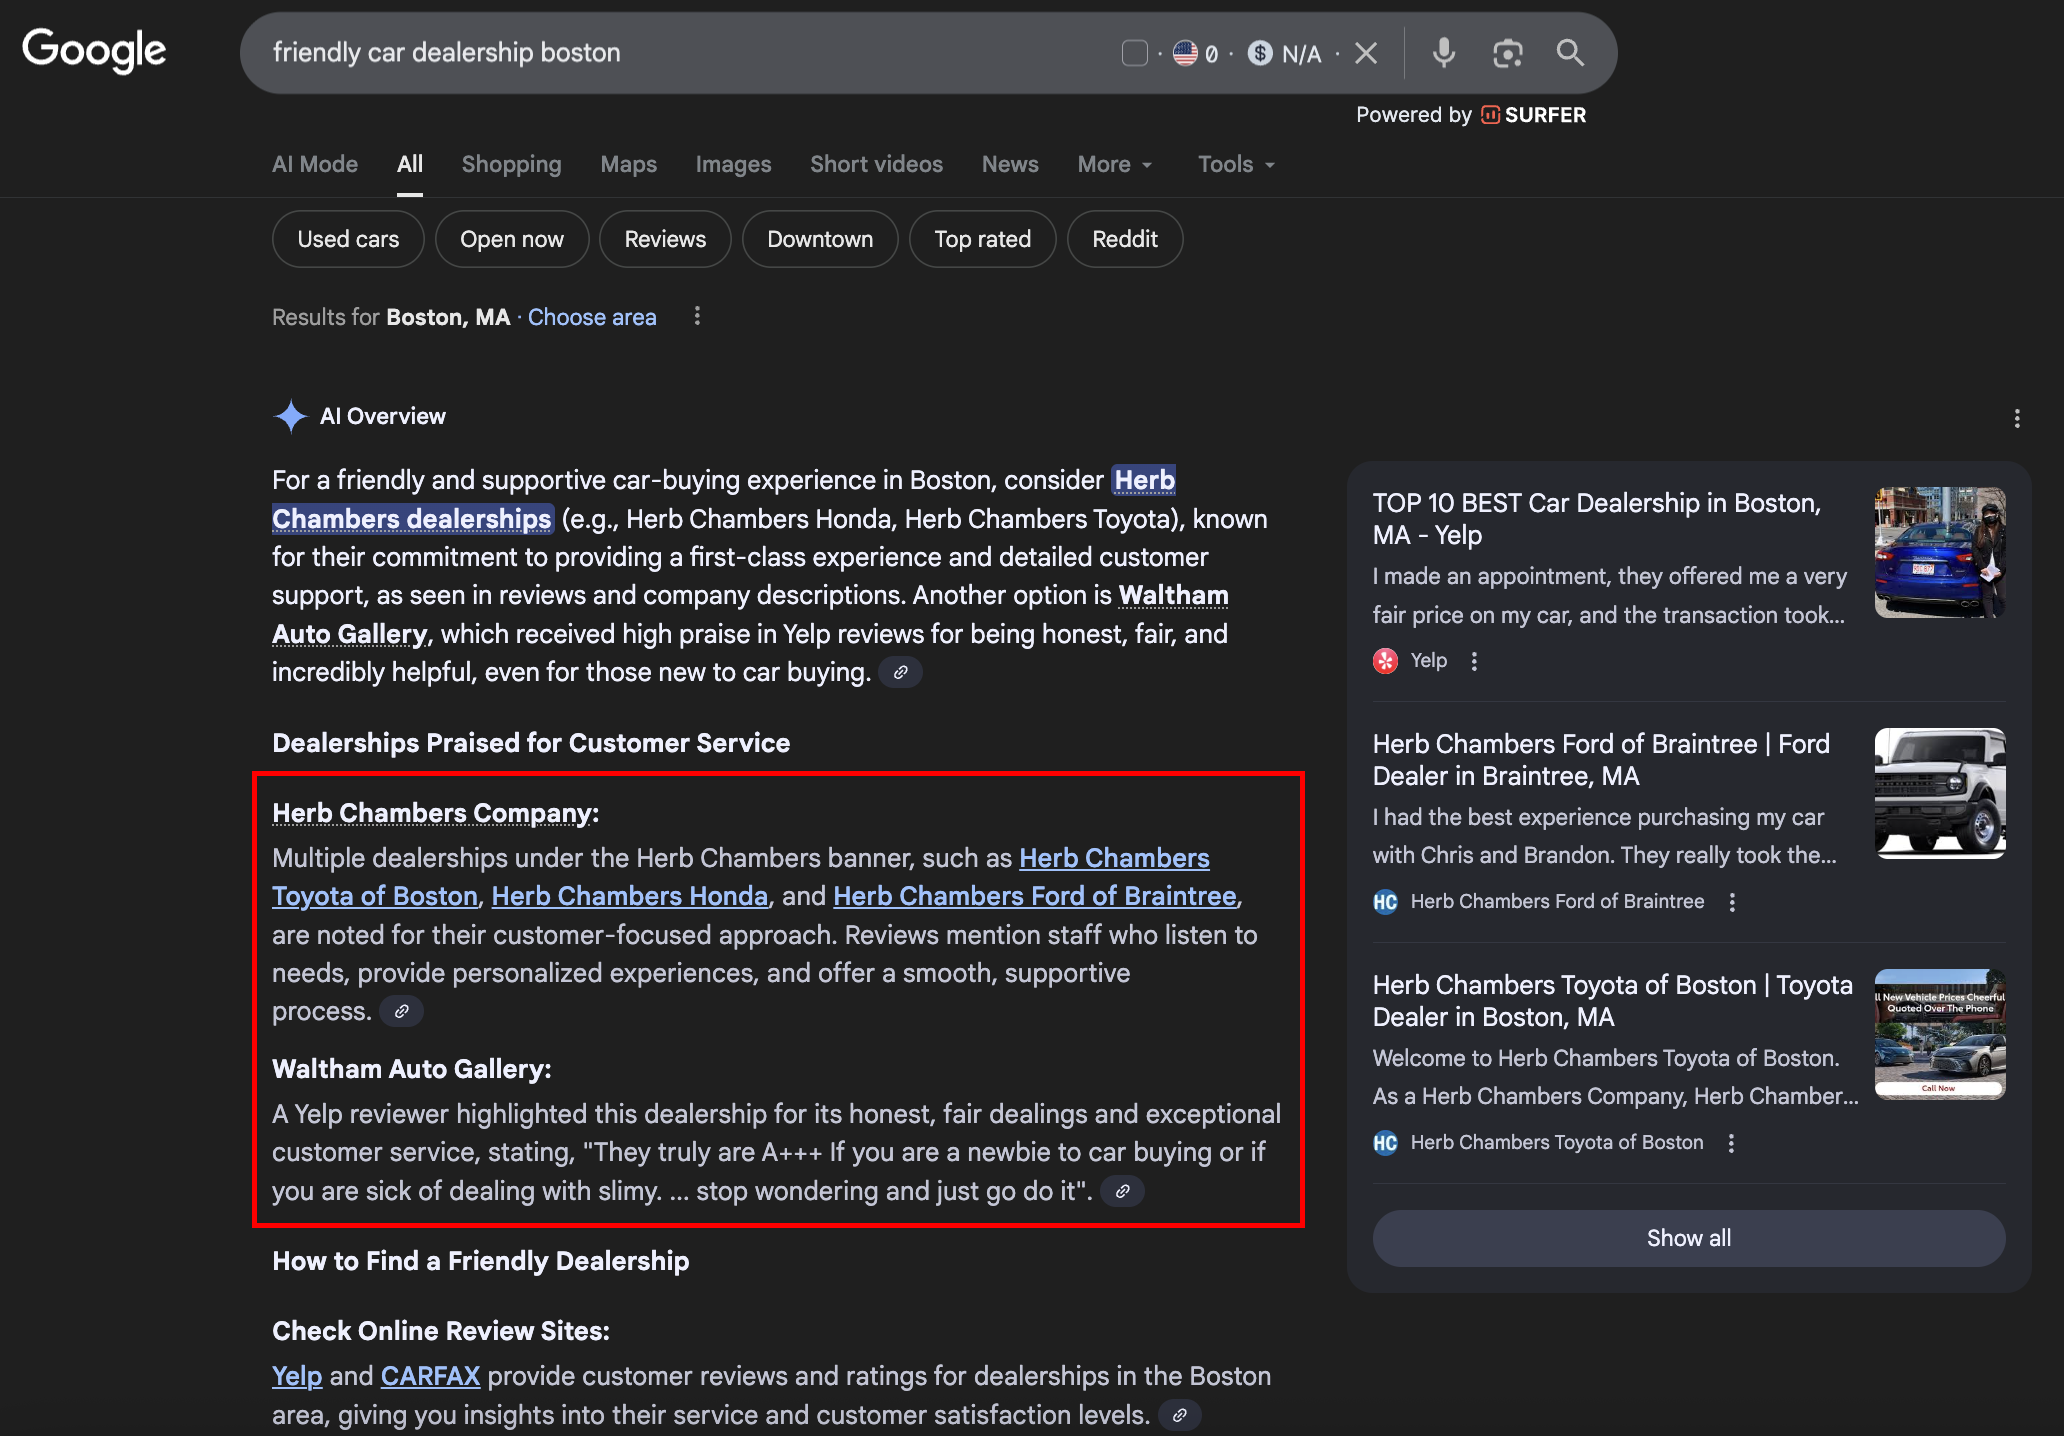Open Herb Chambers dealerships highlighted link
Screen dimensions: 2064x1436
click(411, 519)
